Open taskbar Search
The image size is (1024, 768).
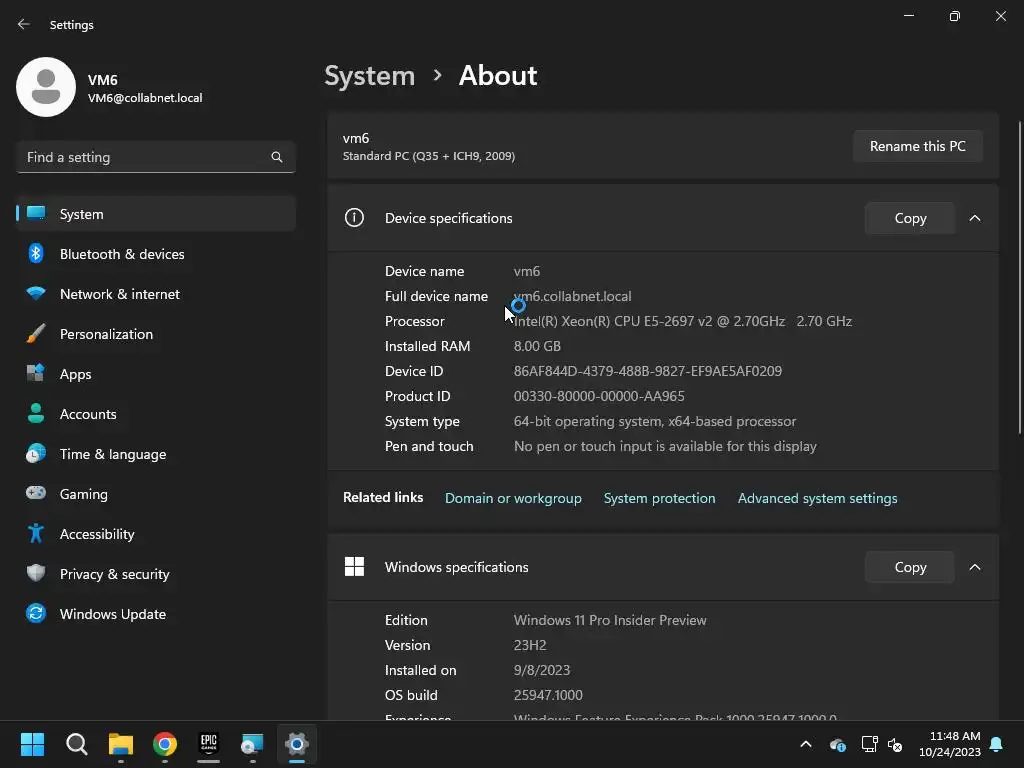[x=76, y=744]
